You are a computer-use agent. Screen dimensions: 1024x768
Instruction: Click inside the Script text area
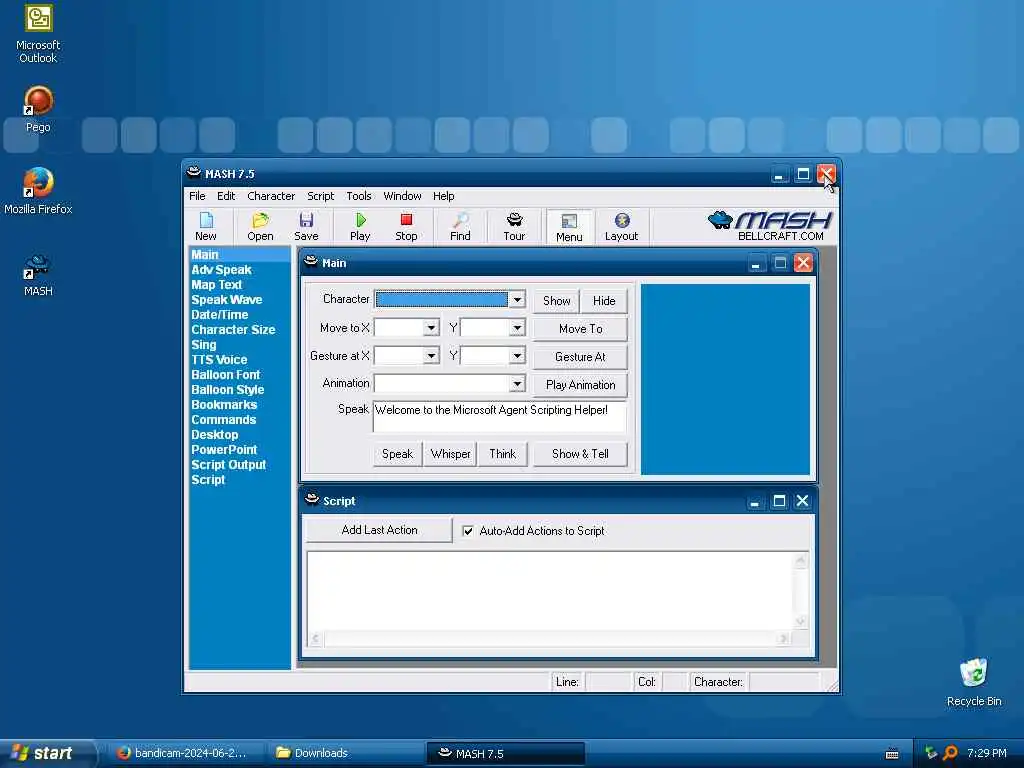(552, 591)
